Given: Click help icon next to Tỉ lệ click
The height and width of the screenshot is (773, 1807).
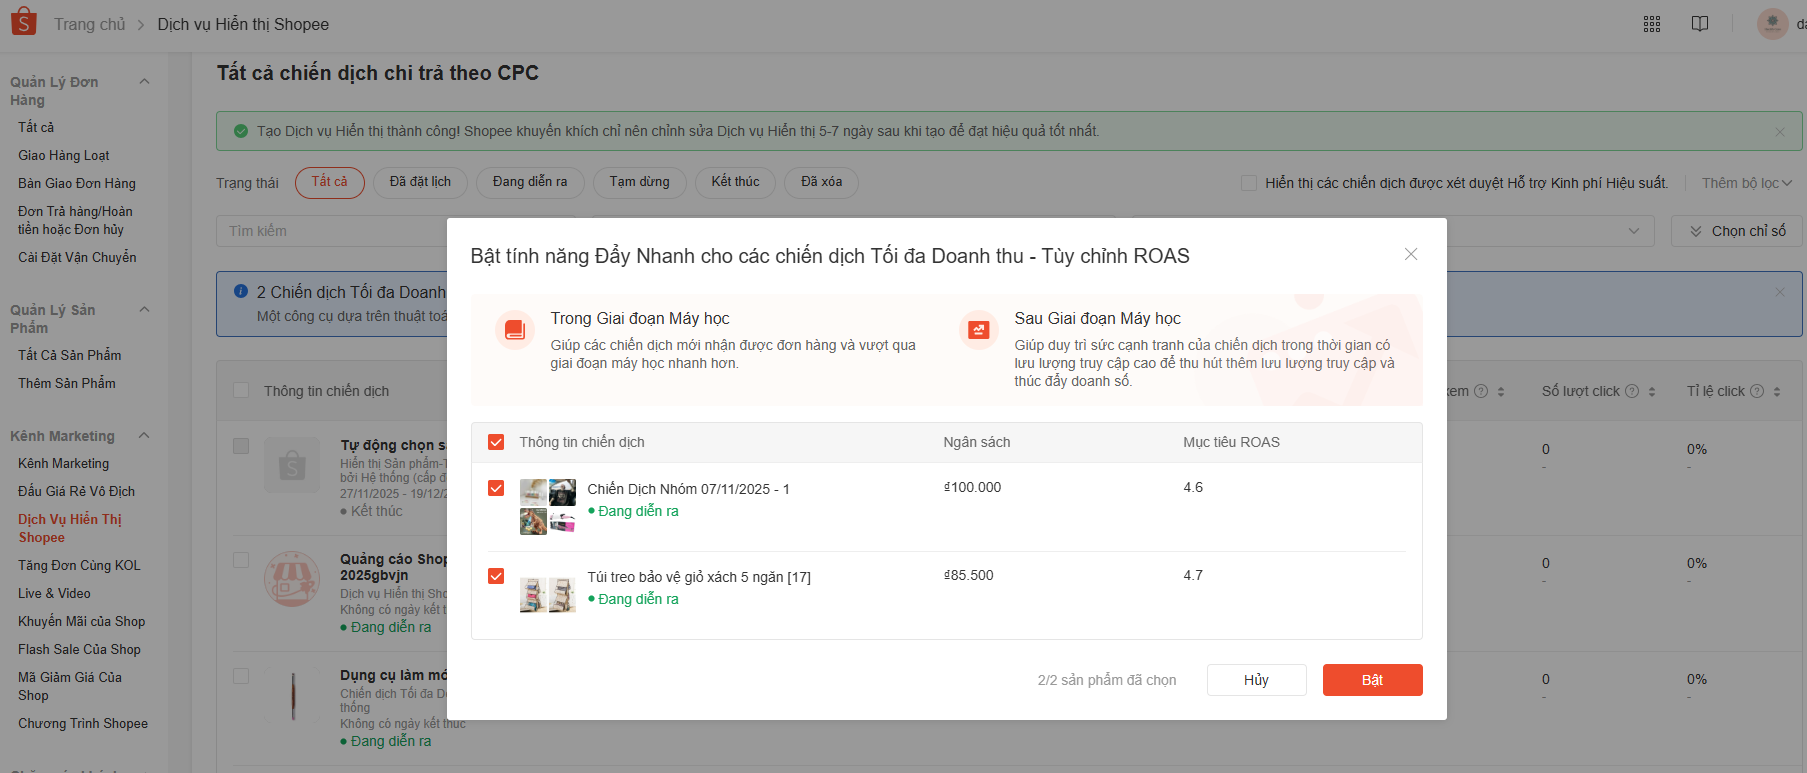Looking at the screenshot, I should click(x=1756, y=391).
